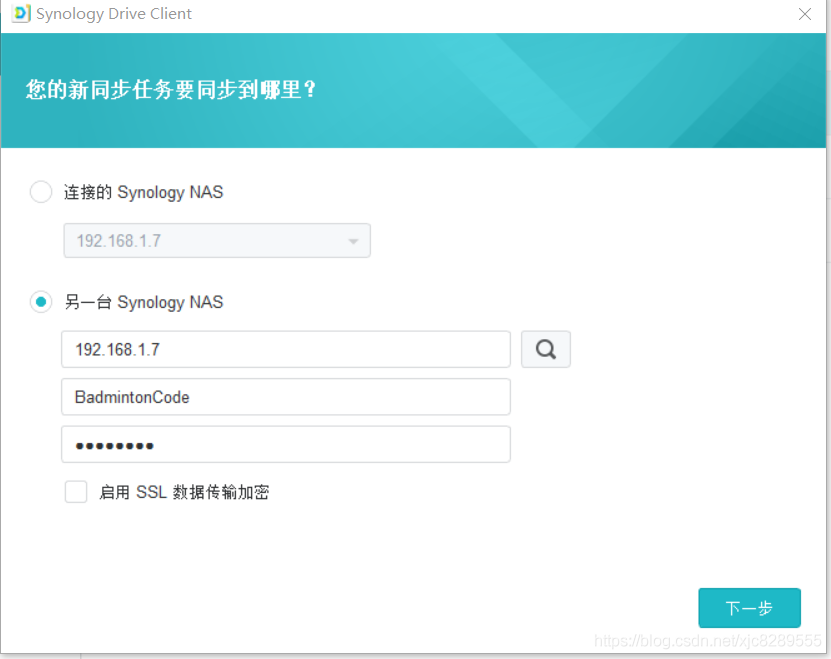Screen dimensions: 831x659
Task: Click the search NAS magnifier icon
Action: [545, 349]
